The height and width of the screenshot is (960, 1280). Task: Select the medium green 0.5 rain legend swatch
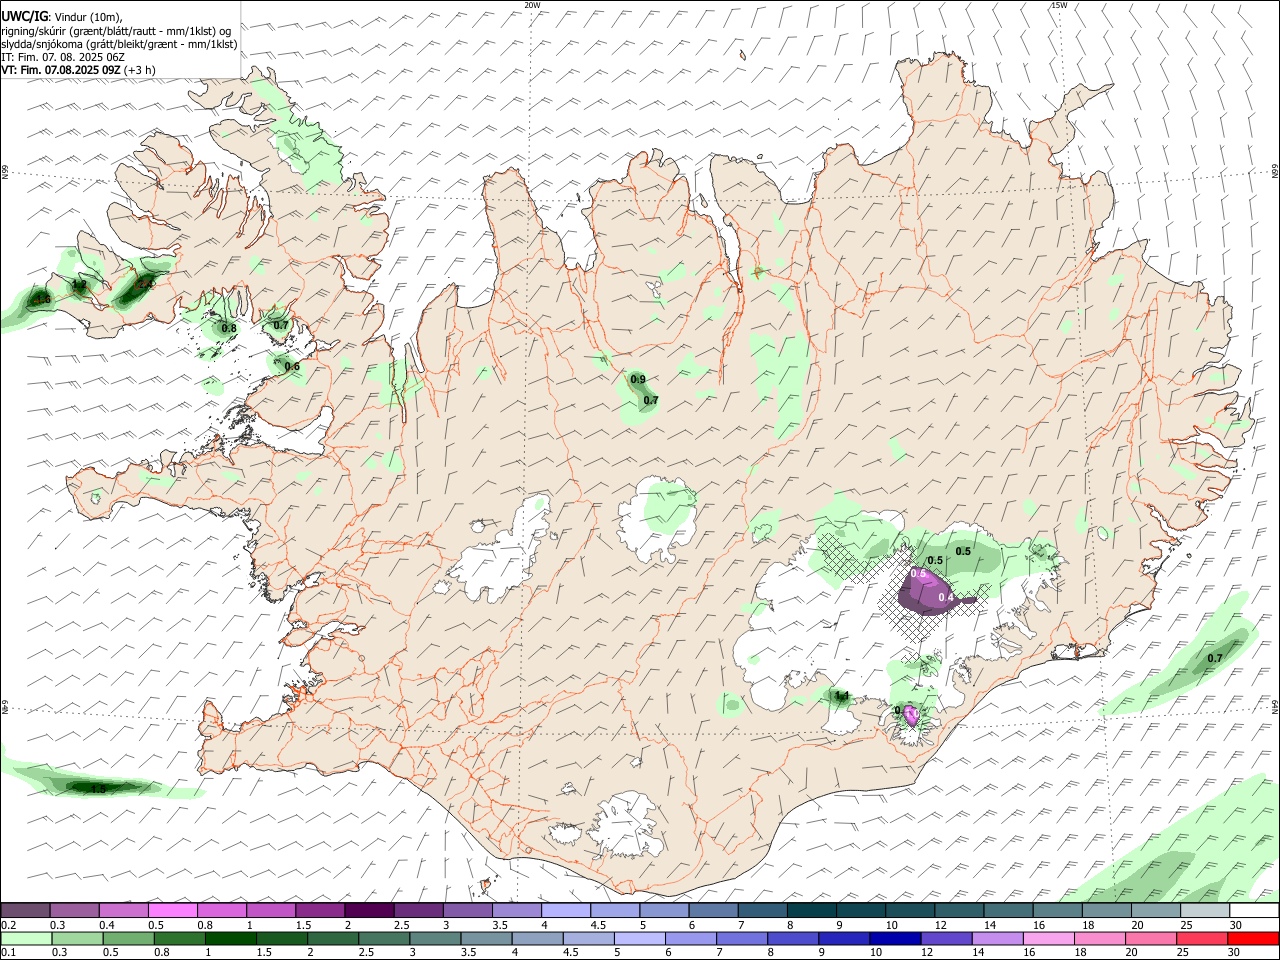click(128, 938)
